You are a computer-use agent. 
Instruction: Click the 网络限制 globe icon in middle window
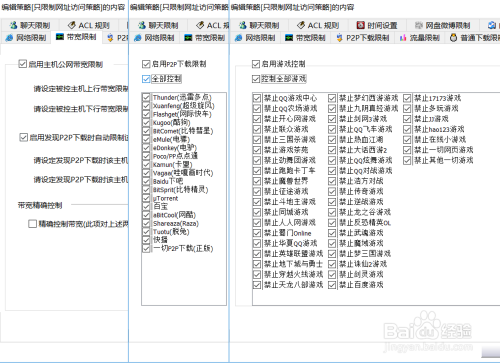coord(138,38)
